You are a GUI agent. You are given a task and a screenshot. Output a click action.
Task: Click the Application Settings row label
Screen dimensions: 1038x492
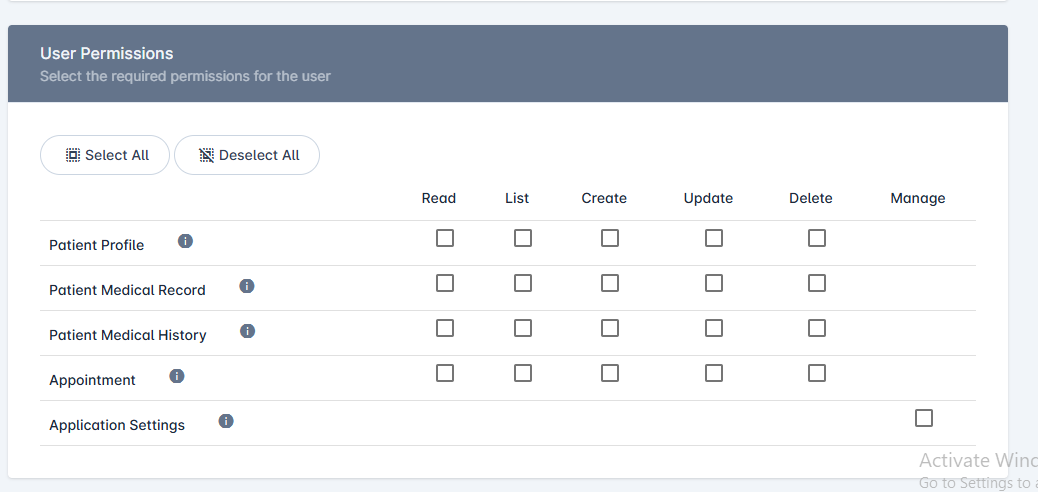coord(117,425)
